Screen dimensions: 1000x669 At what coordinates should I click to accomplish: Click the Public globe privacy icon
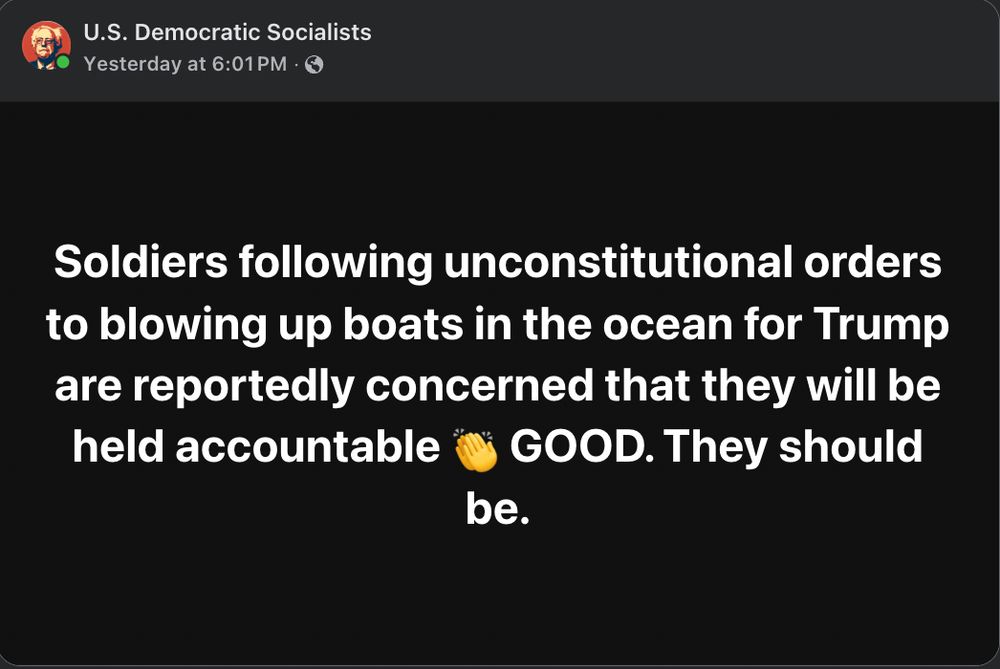(x=314, y=64)
